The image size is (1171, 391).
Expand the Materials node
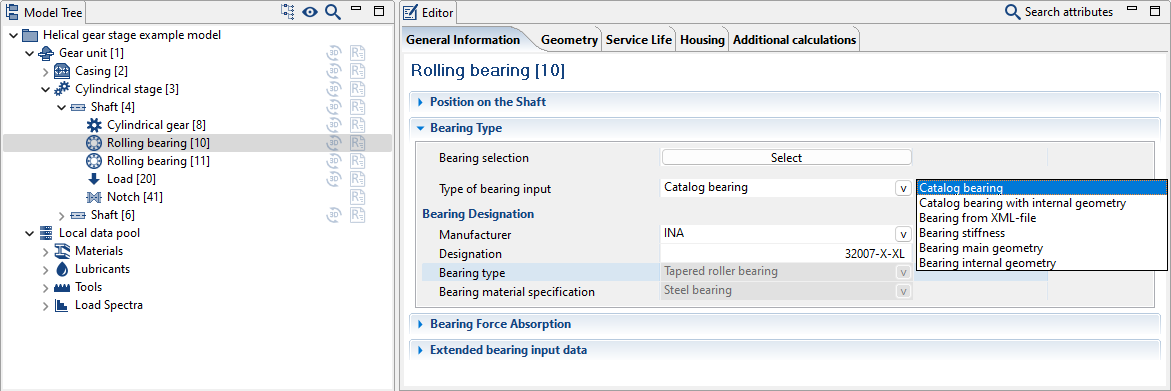(x=46, y=251)
